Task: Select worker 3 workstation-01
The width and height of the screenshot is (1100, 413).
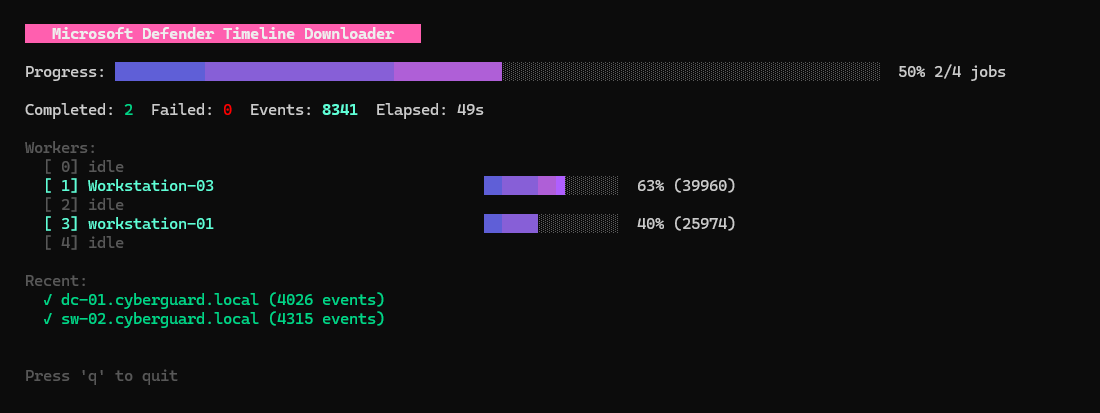Action: point(129,224)
